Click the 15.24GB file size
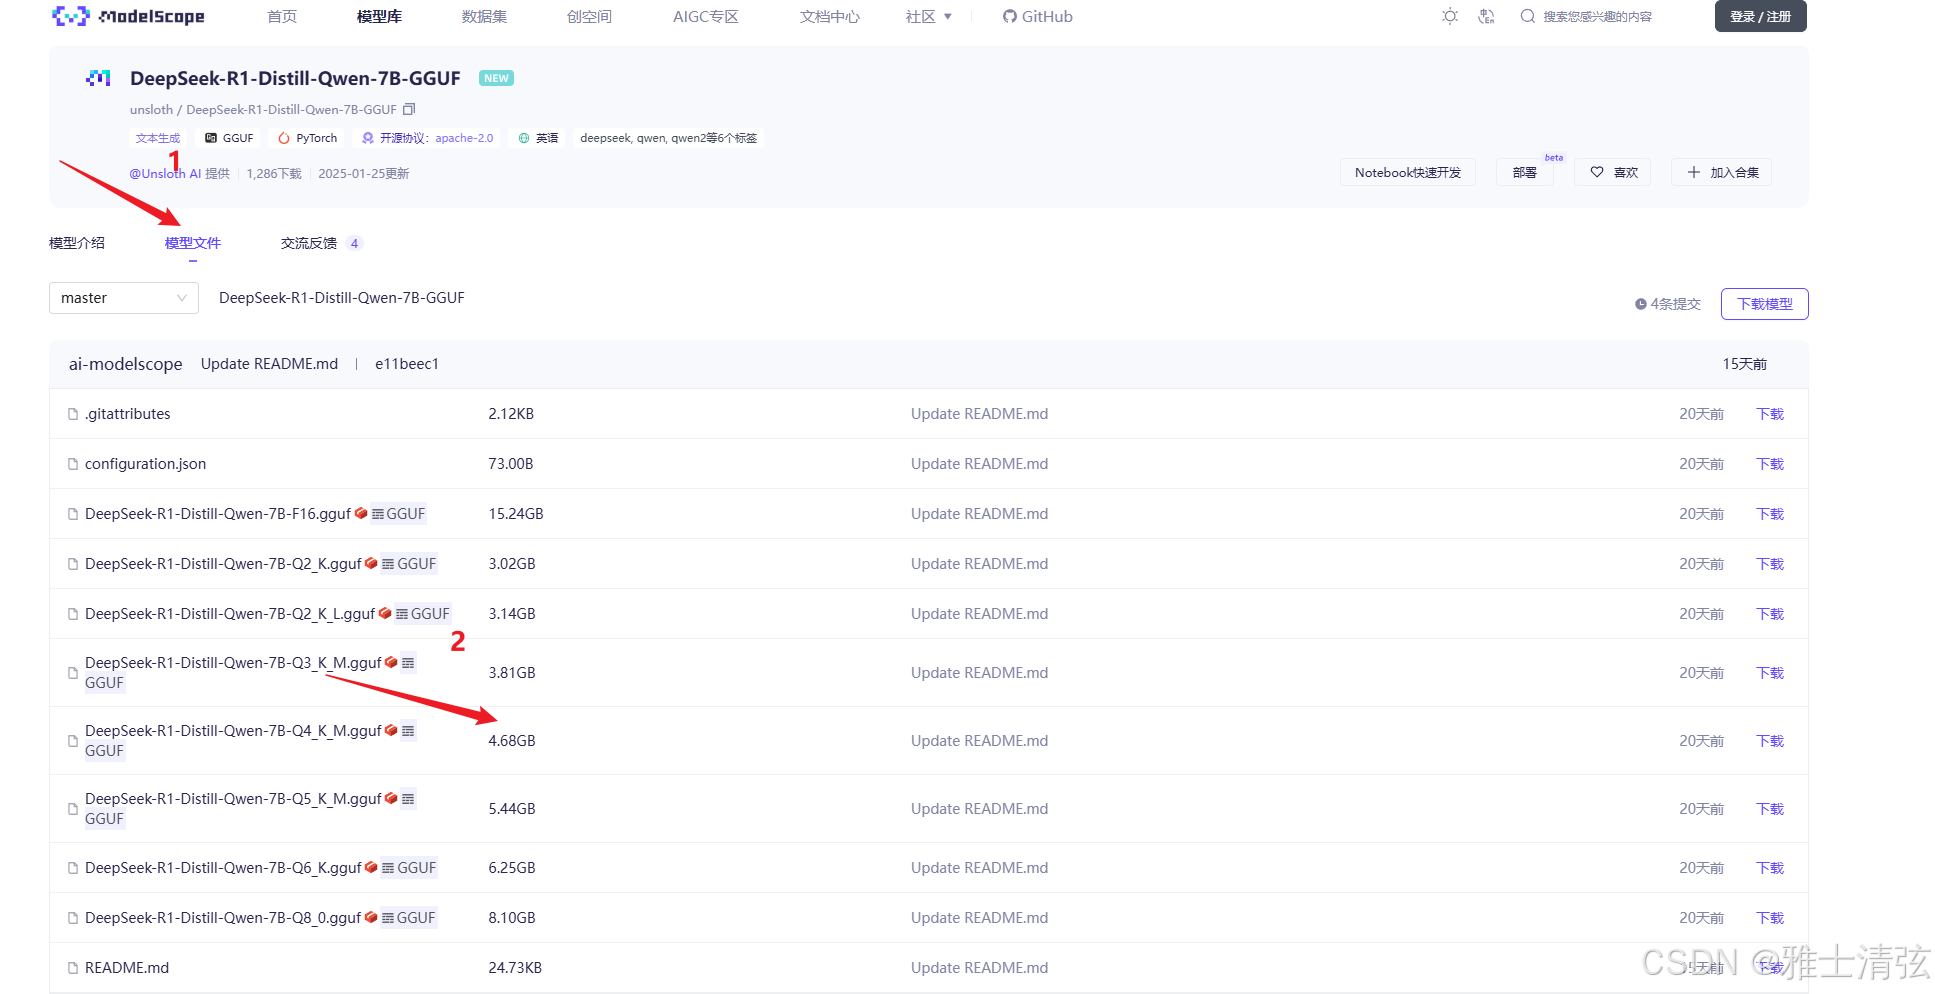This screenshot has height=994, width=1935. pos(516,514)
